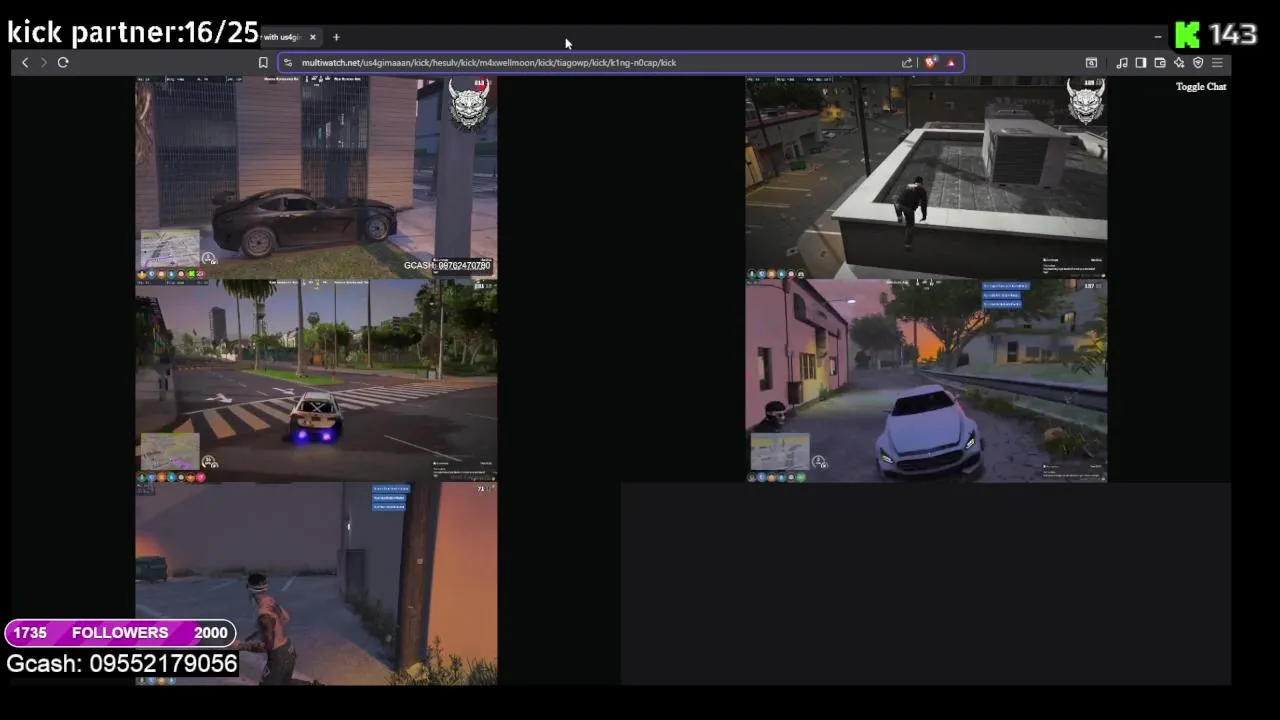1280x720 pixels.
Task: Select the crosswalk street car stream
Action: pyautogui.click(x=316, y=381)
